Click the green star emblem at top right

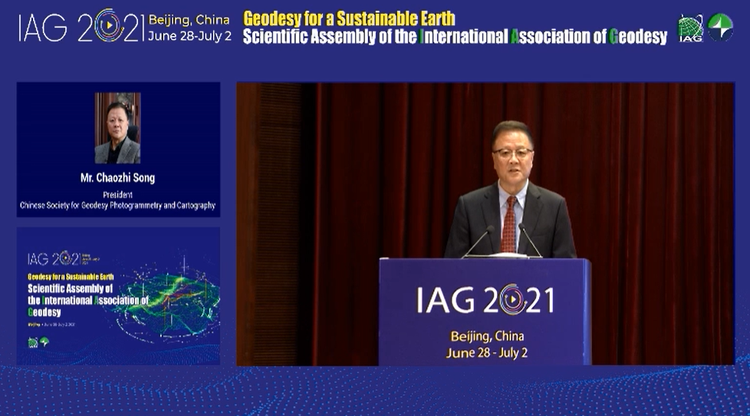click(720, 27)
